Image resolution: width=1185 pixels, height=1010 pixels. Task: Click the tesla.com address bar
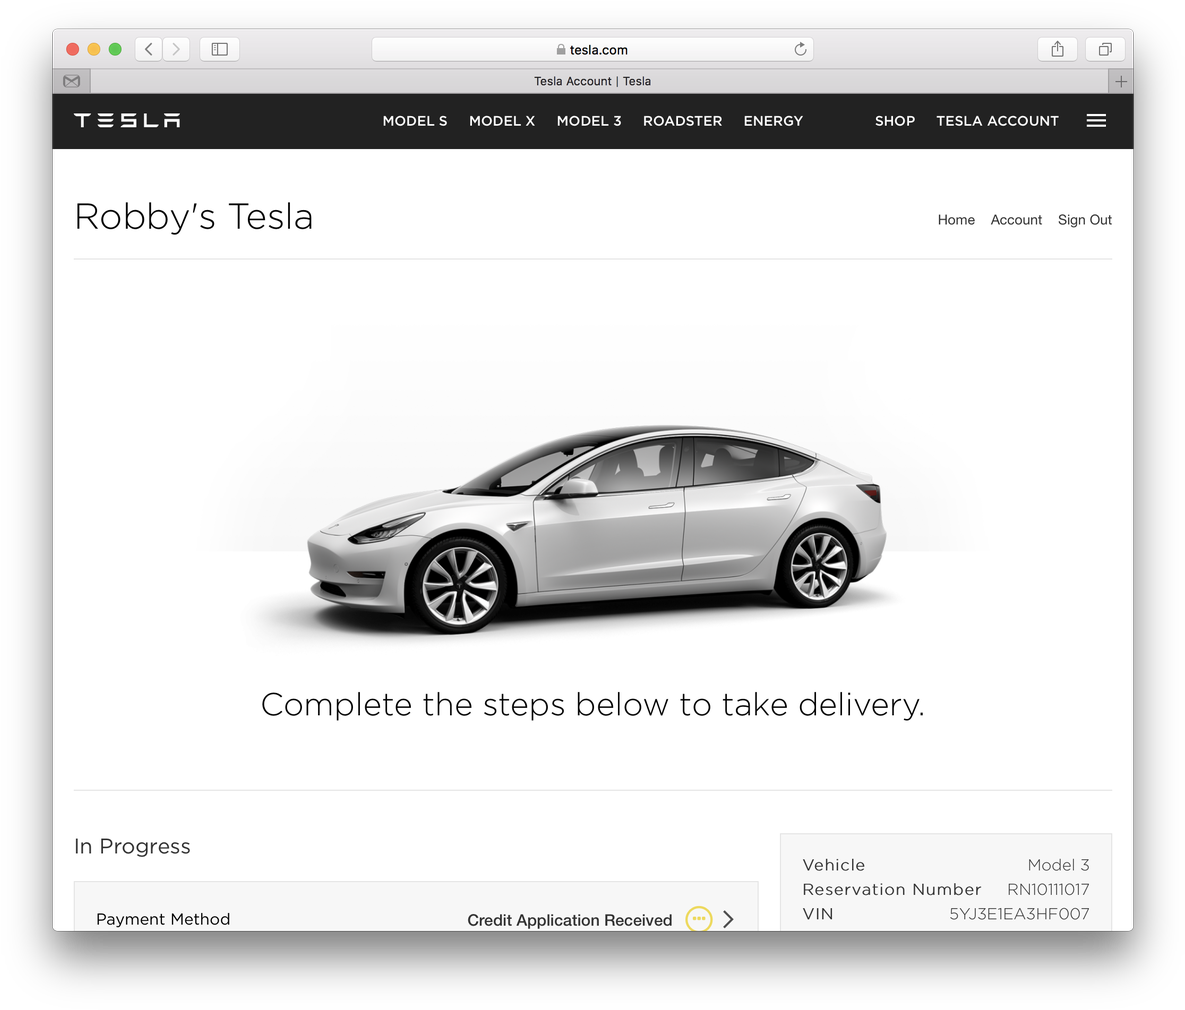(592, 49)
